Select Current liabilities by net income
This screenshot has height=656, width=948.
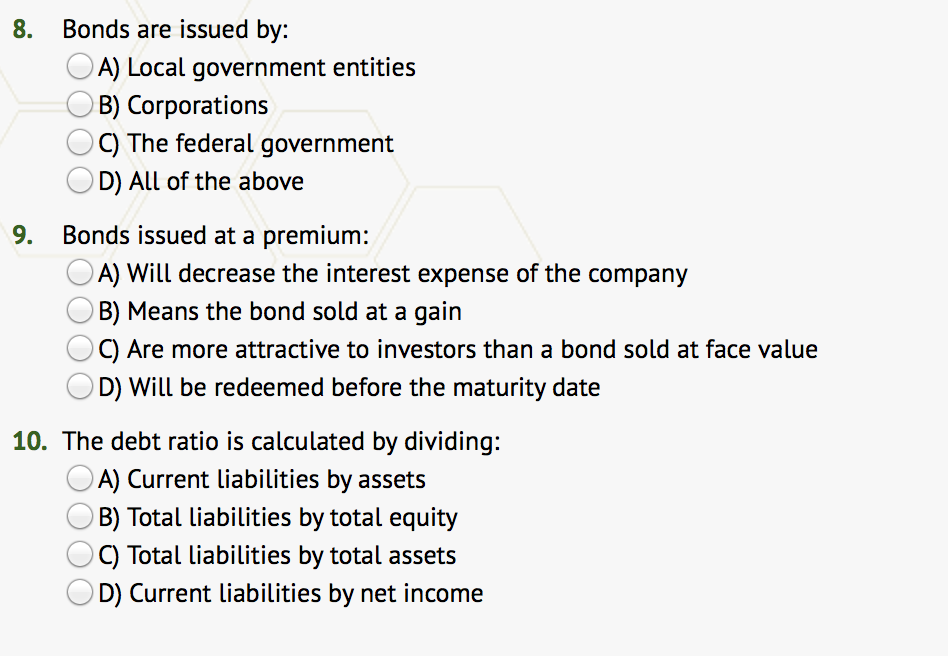(x=80, y=593)
